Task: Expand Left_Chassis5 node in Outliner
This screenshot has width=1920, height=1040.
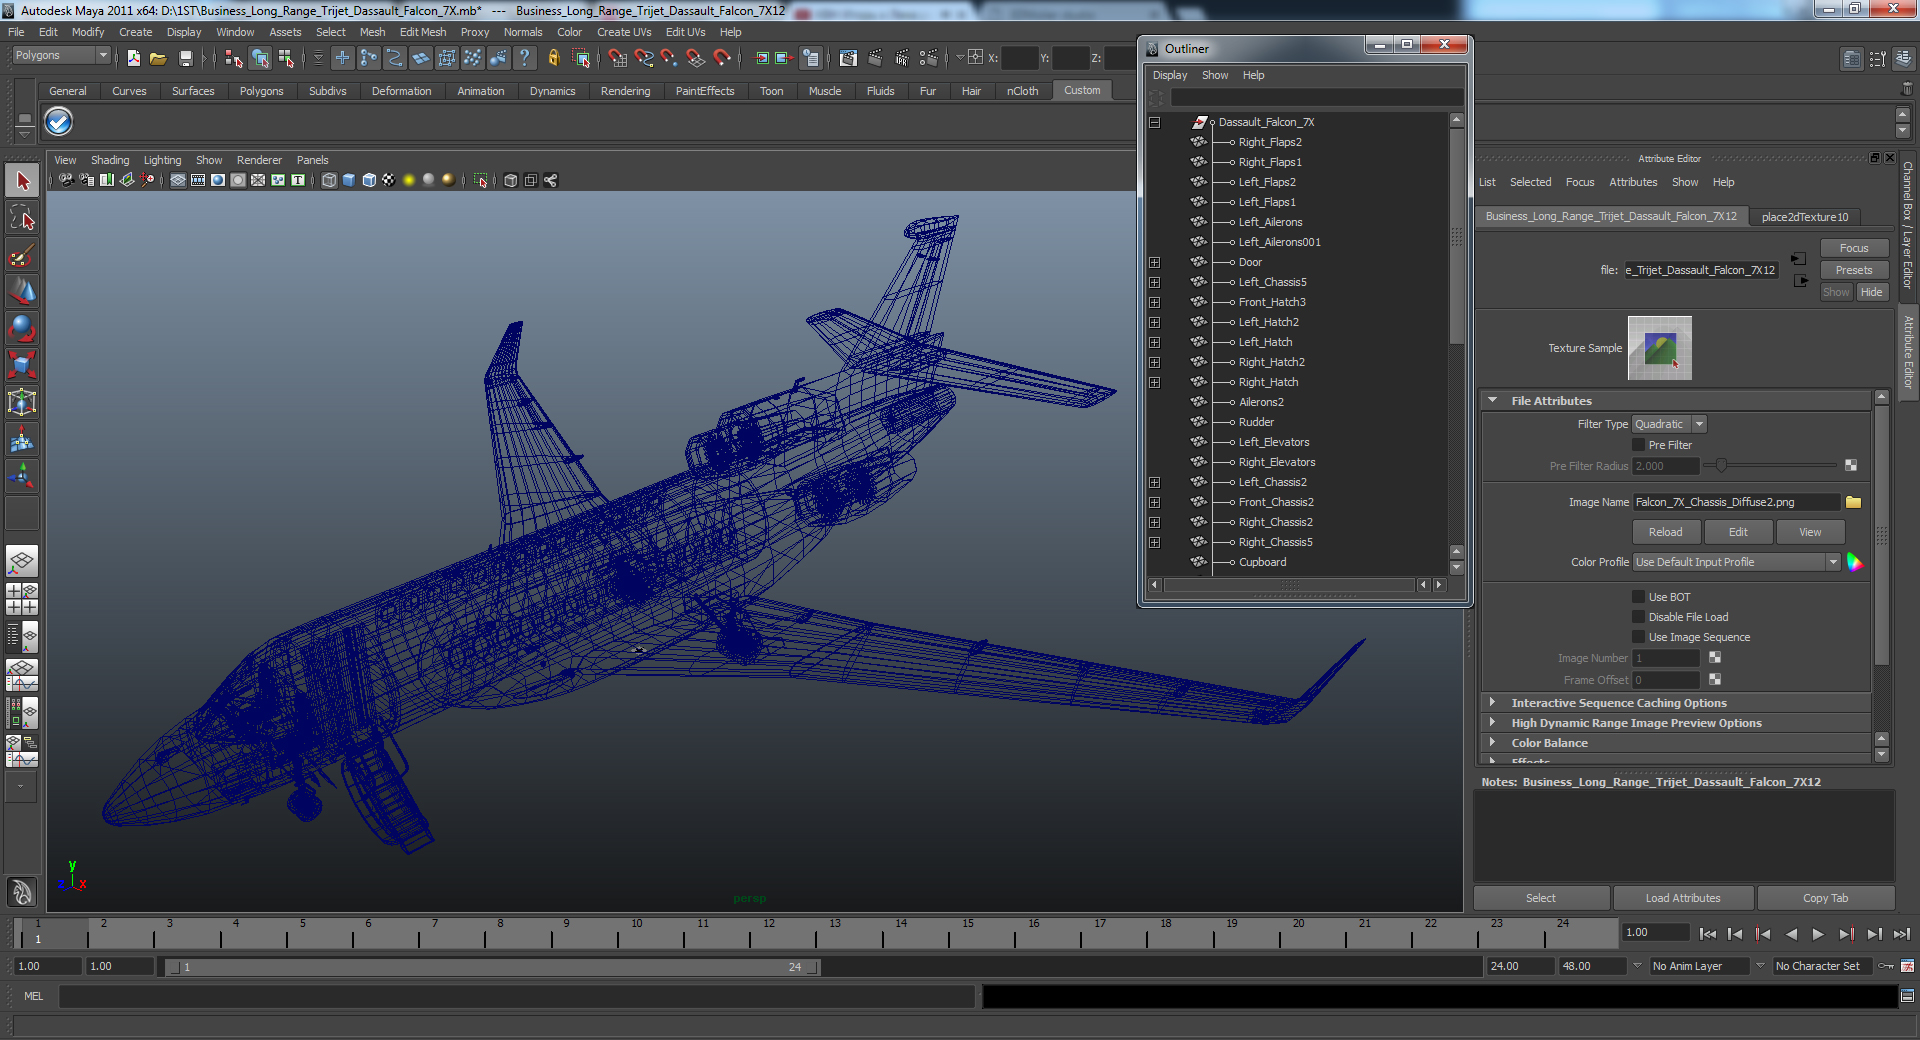Action: (1154, 282)
